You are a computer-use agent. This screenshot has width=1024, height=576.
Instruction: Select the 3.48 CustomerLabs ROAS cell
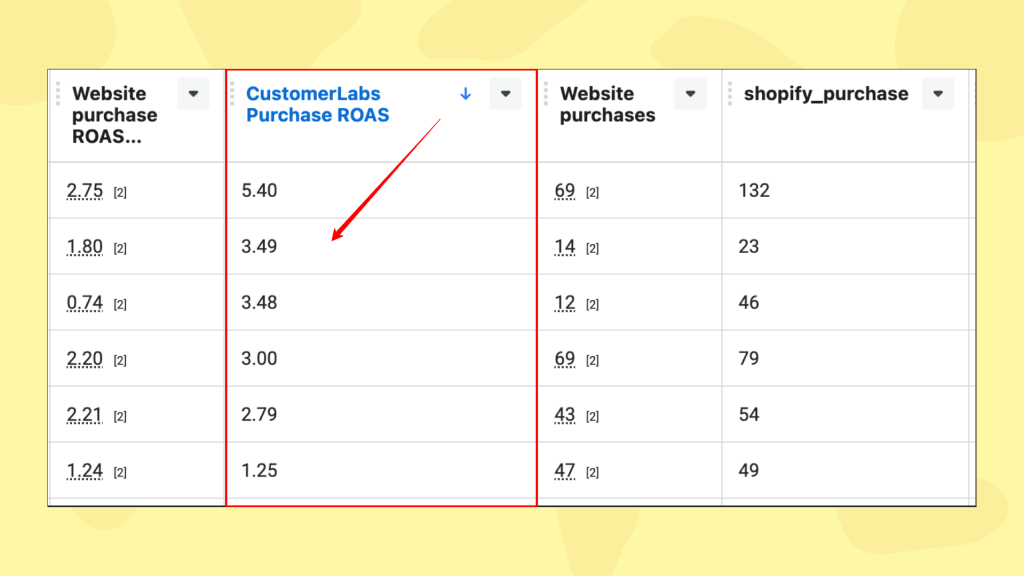381,302
